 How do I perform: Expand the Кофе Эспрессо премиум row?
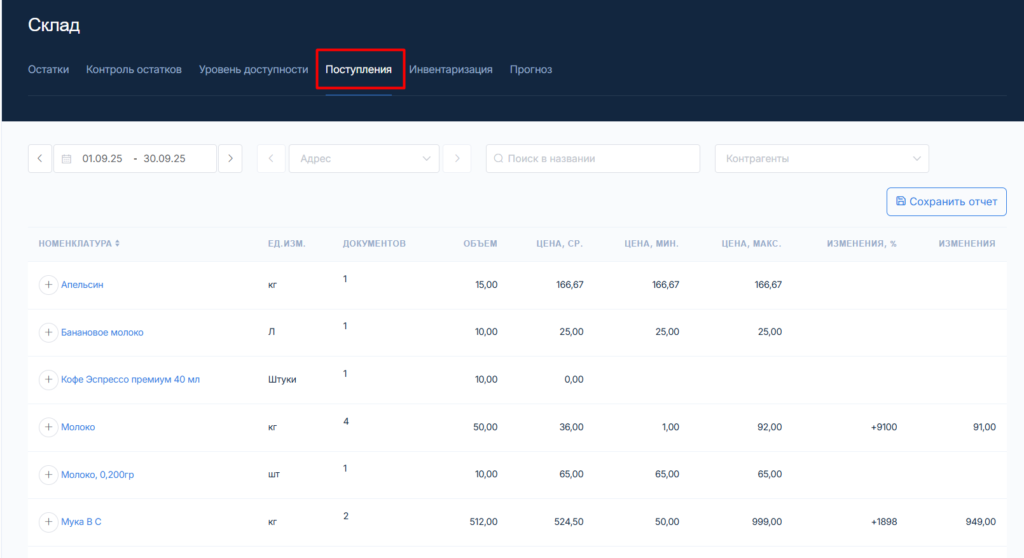[x=48, y=380]
